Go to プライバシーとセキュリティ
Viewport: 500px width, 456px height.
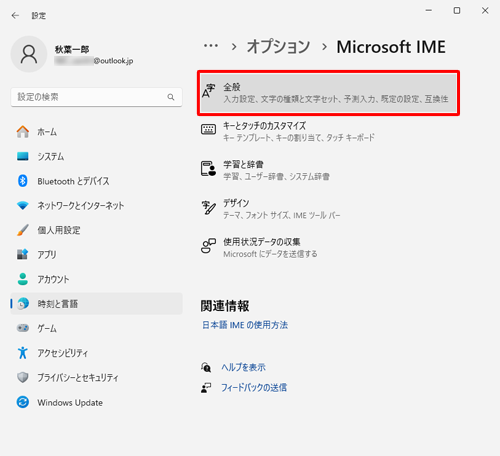tap(96, 378)
